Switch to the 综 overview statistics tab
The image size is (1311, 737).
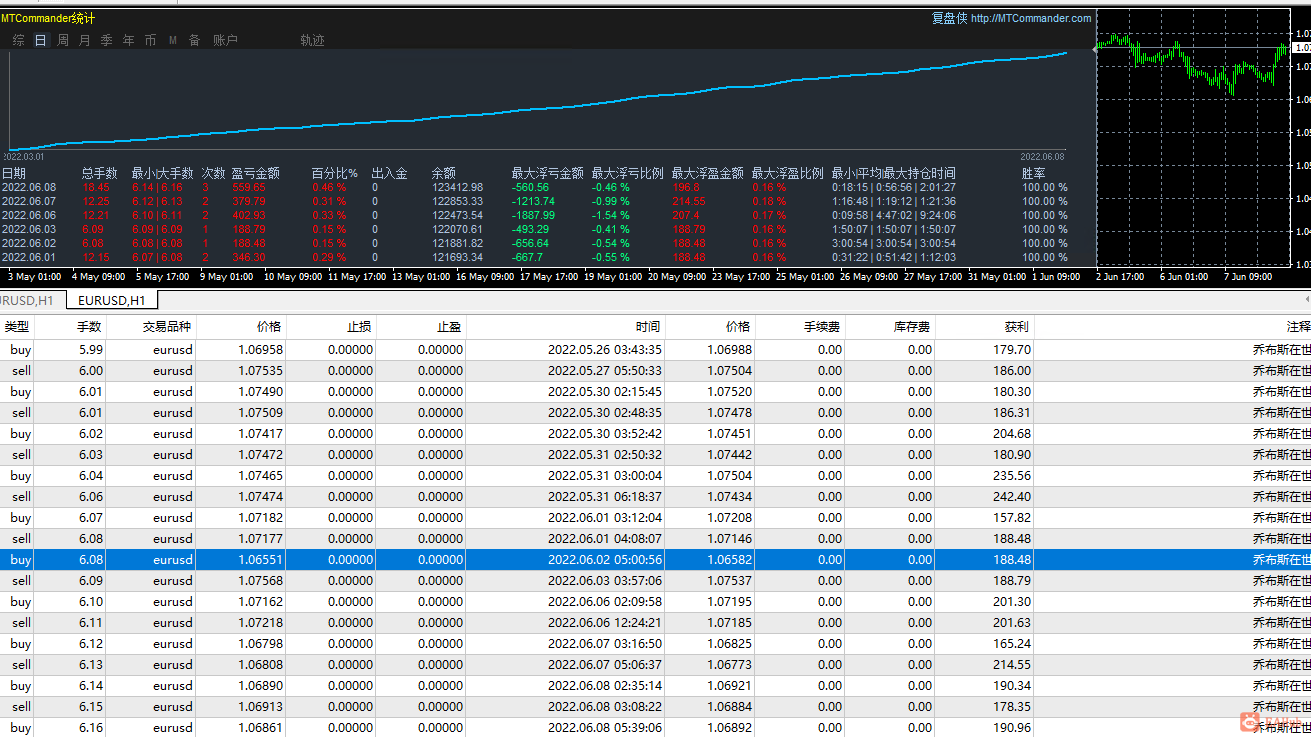[x=18, y=41]
